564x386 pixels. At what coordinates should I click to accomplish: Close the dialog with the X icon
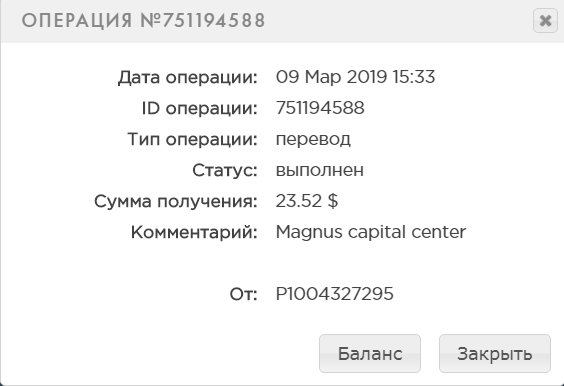(545, 21)
